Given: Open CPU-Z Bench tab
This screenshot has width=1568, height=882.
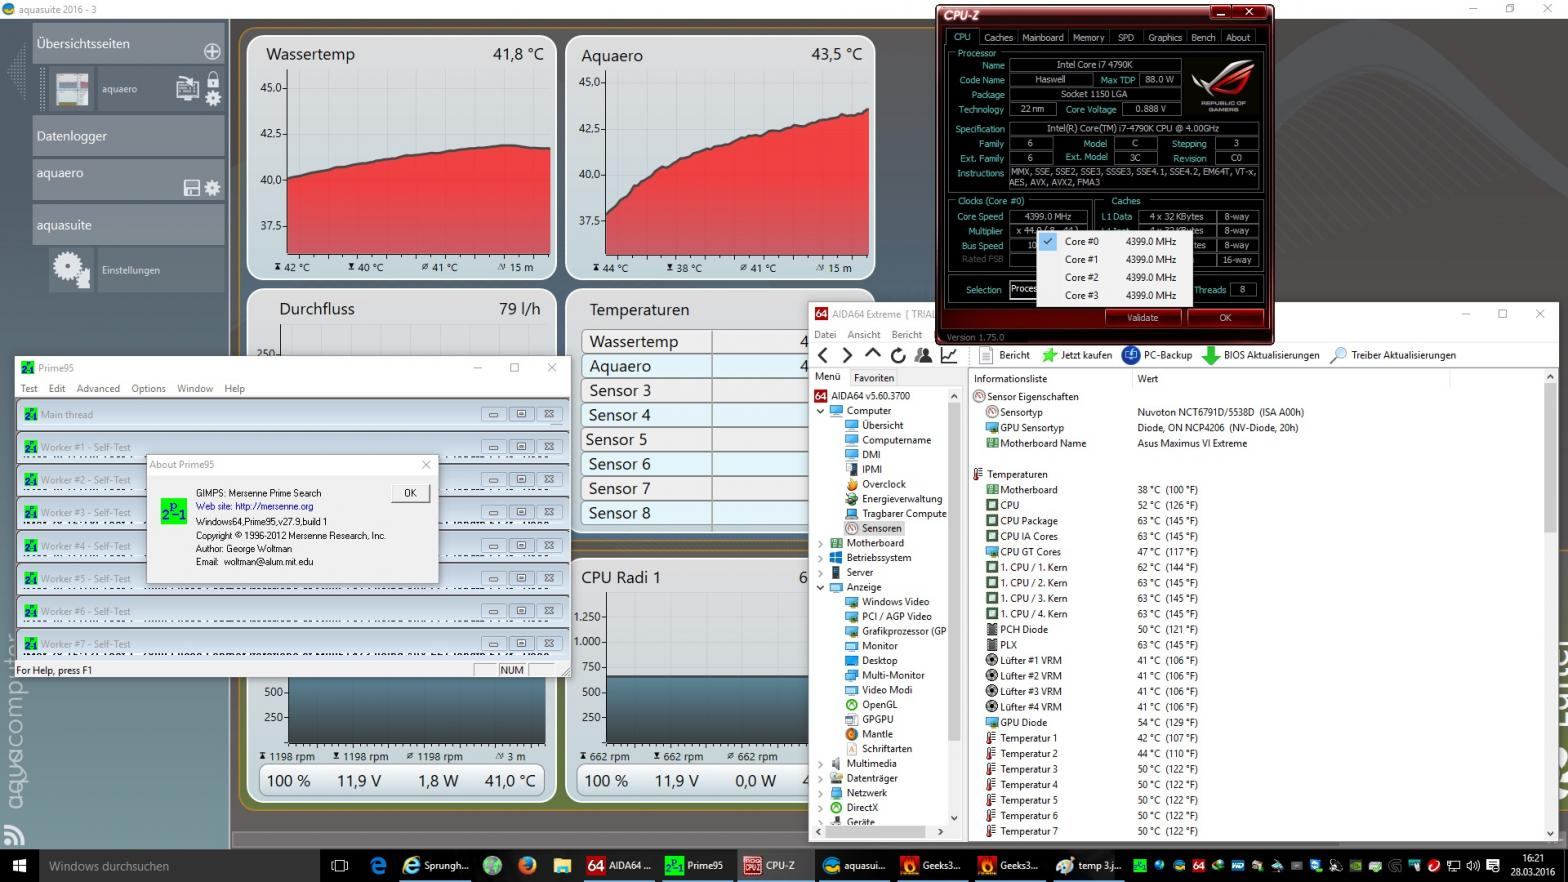Looking at the screenshot, I should coord(1203,38).
